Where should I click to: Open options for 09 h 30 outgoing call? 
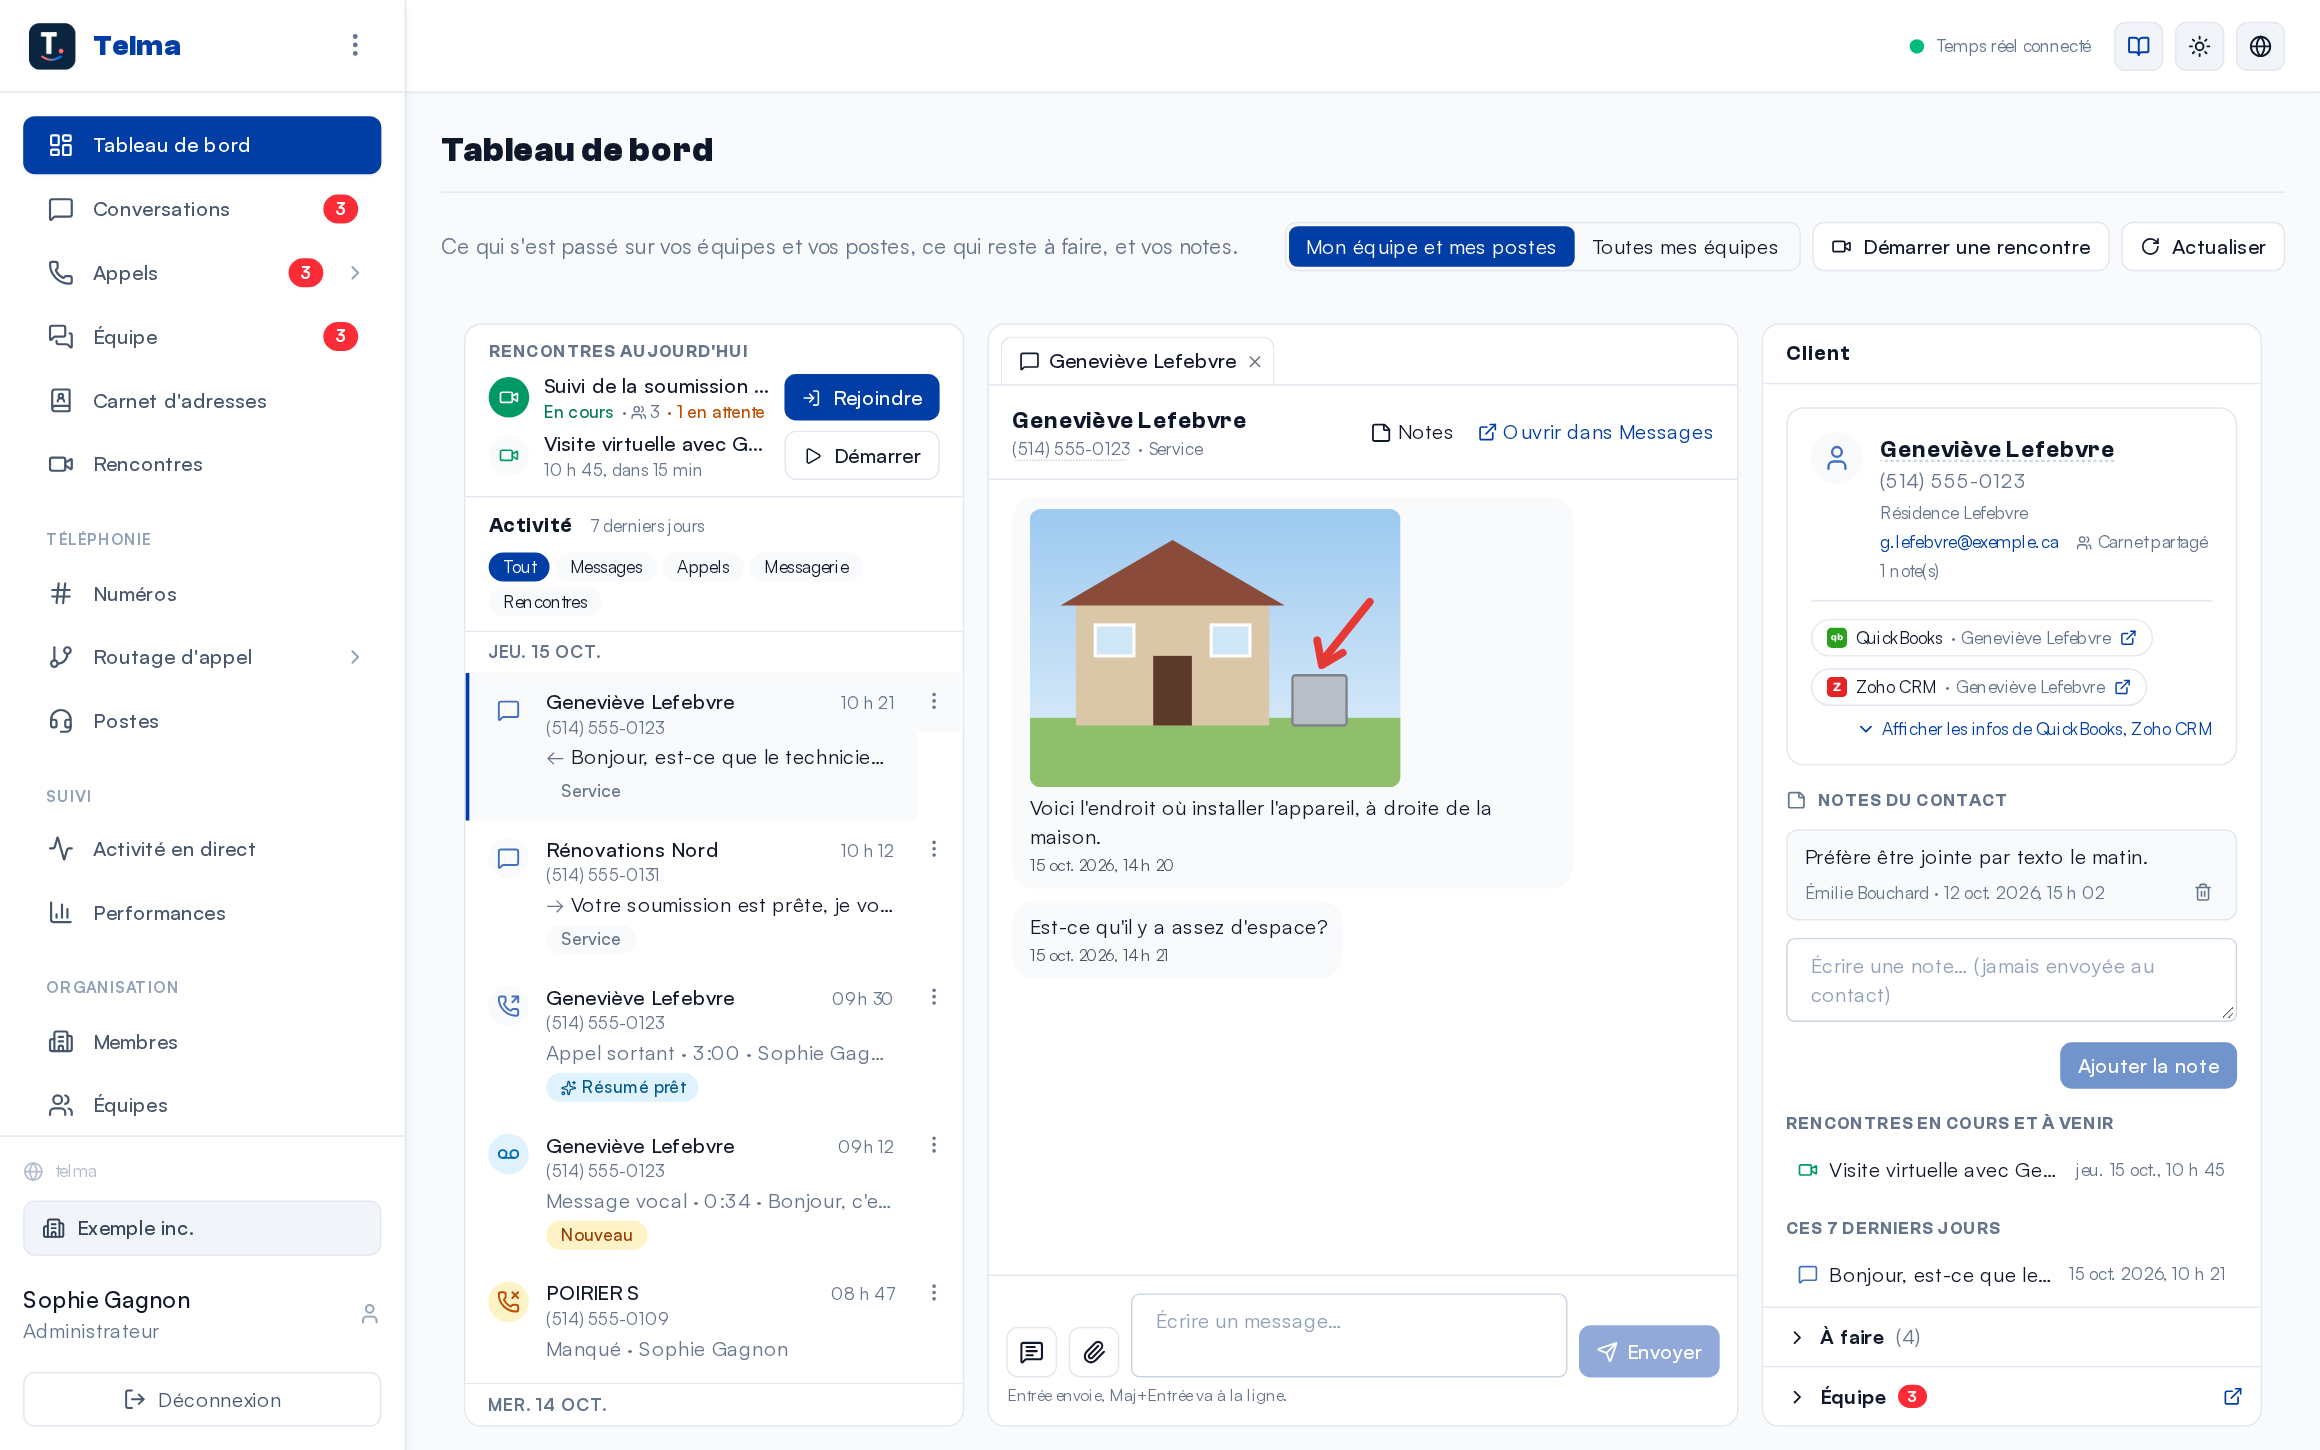933,997
